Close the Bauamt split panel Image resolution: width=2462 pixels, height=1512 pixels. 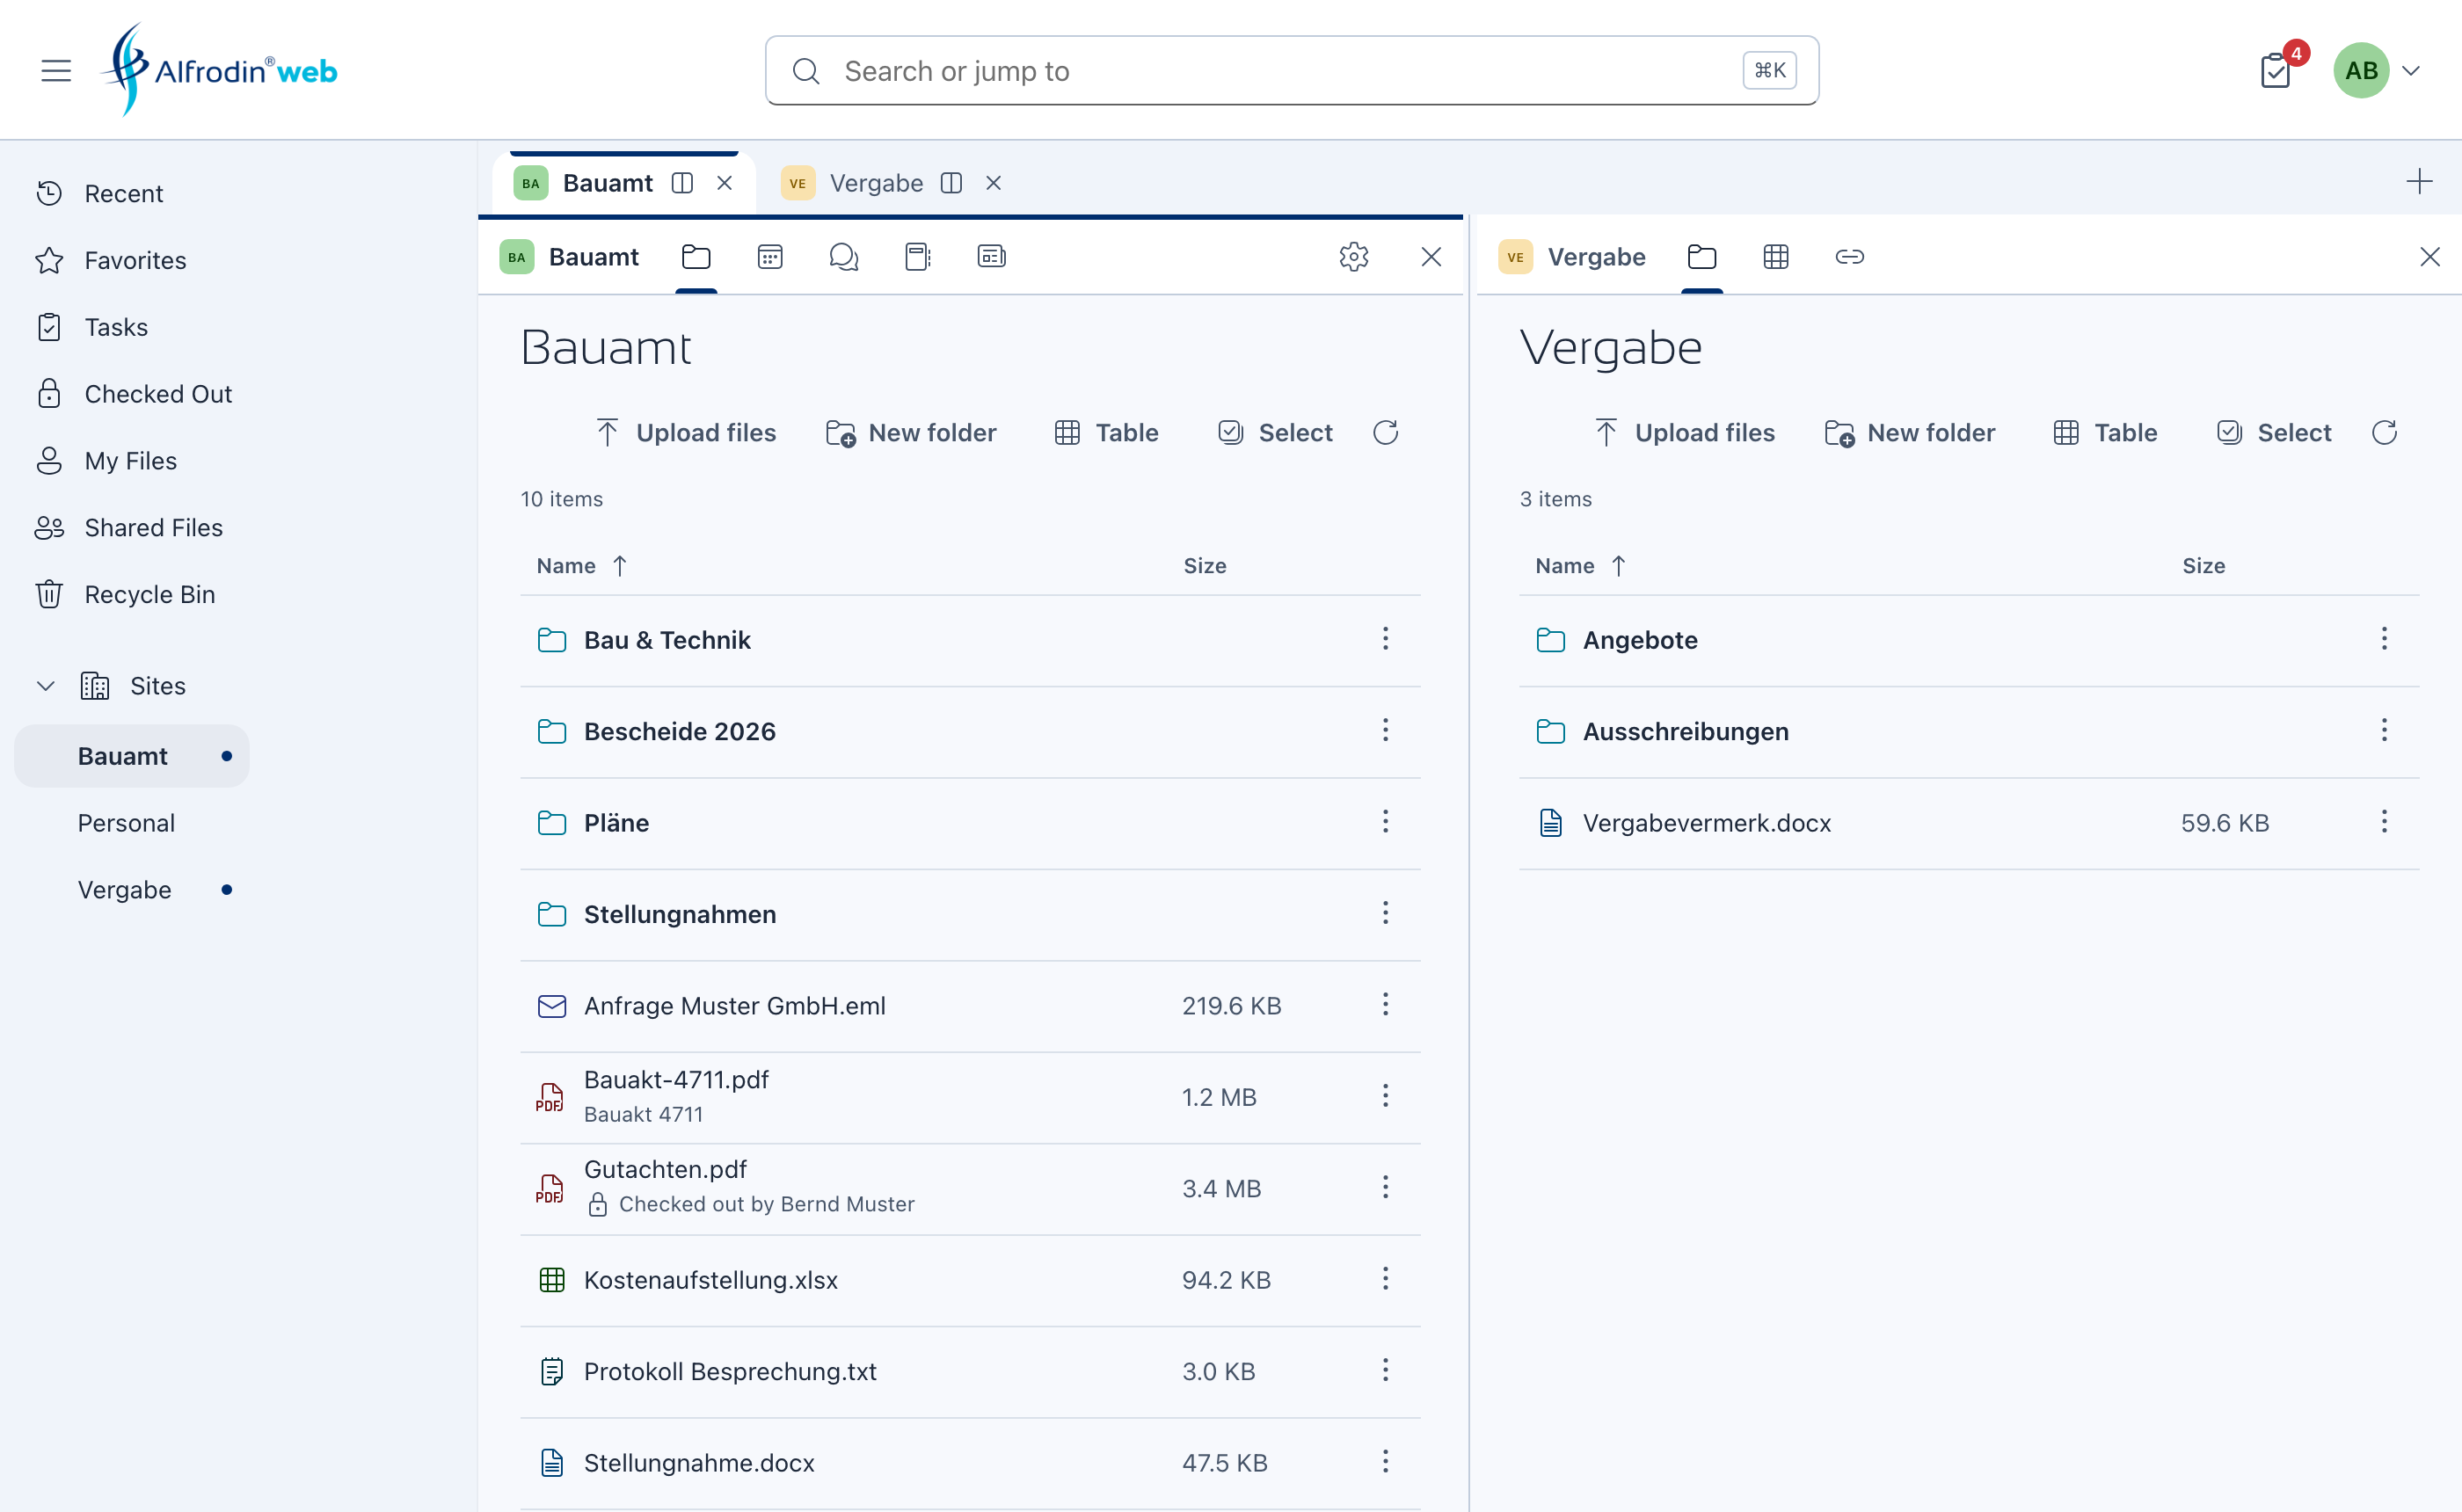click(x=1431, y=257)
